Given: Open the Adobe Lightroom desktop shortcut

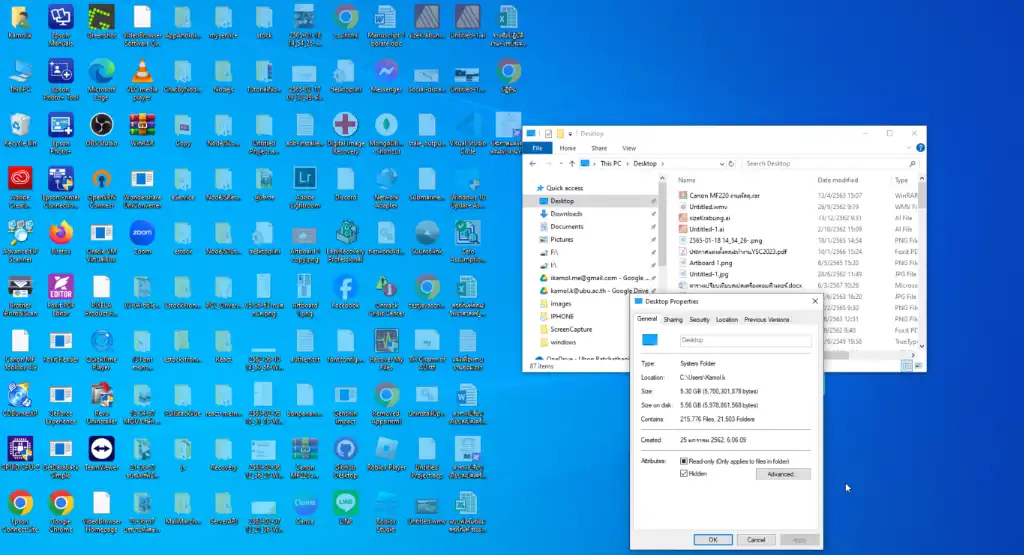Looking at the screenshot, I should tap(305, 187).
